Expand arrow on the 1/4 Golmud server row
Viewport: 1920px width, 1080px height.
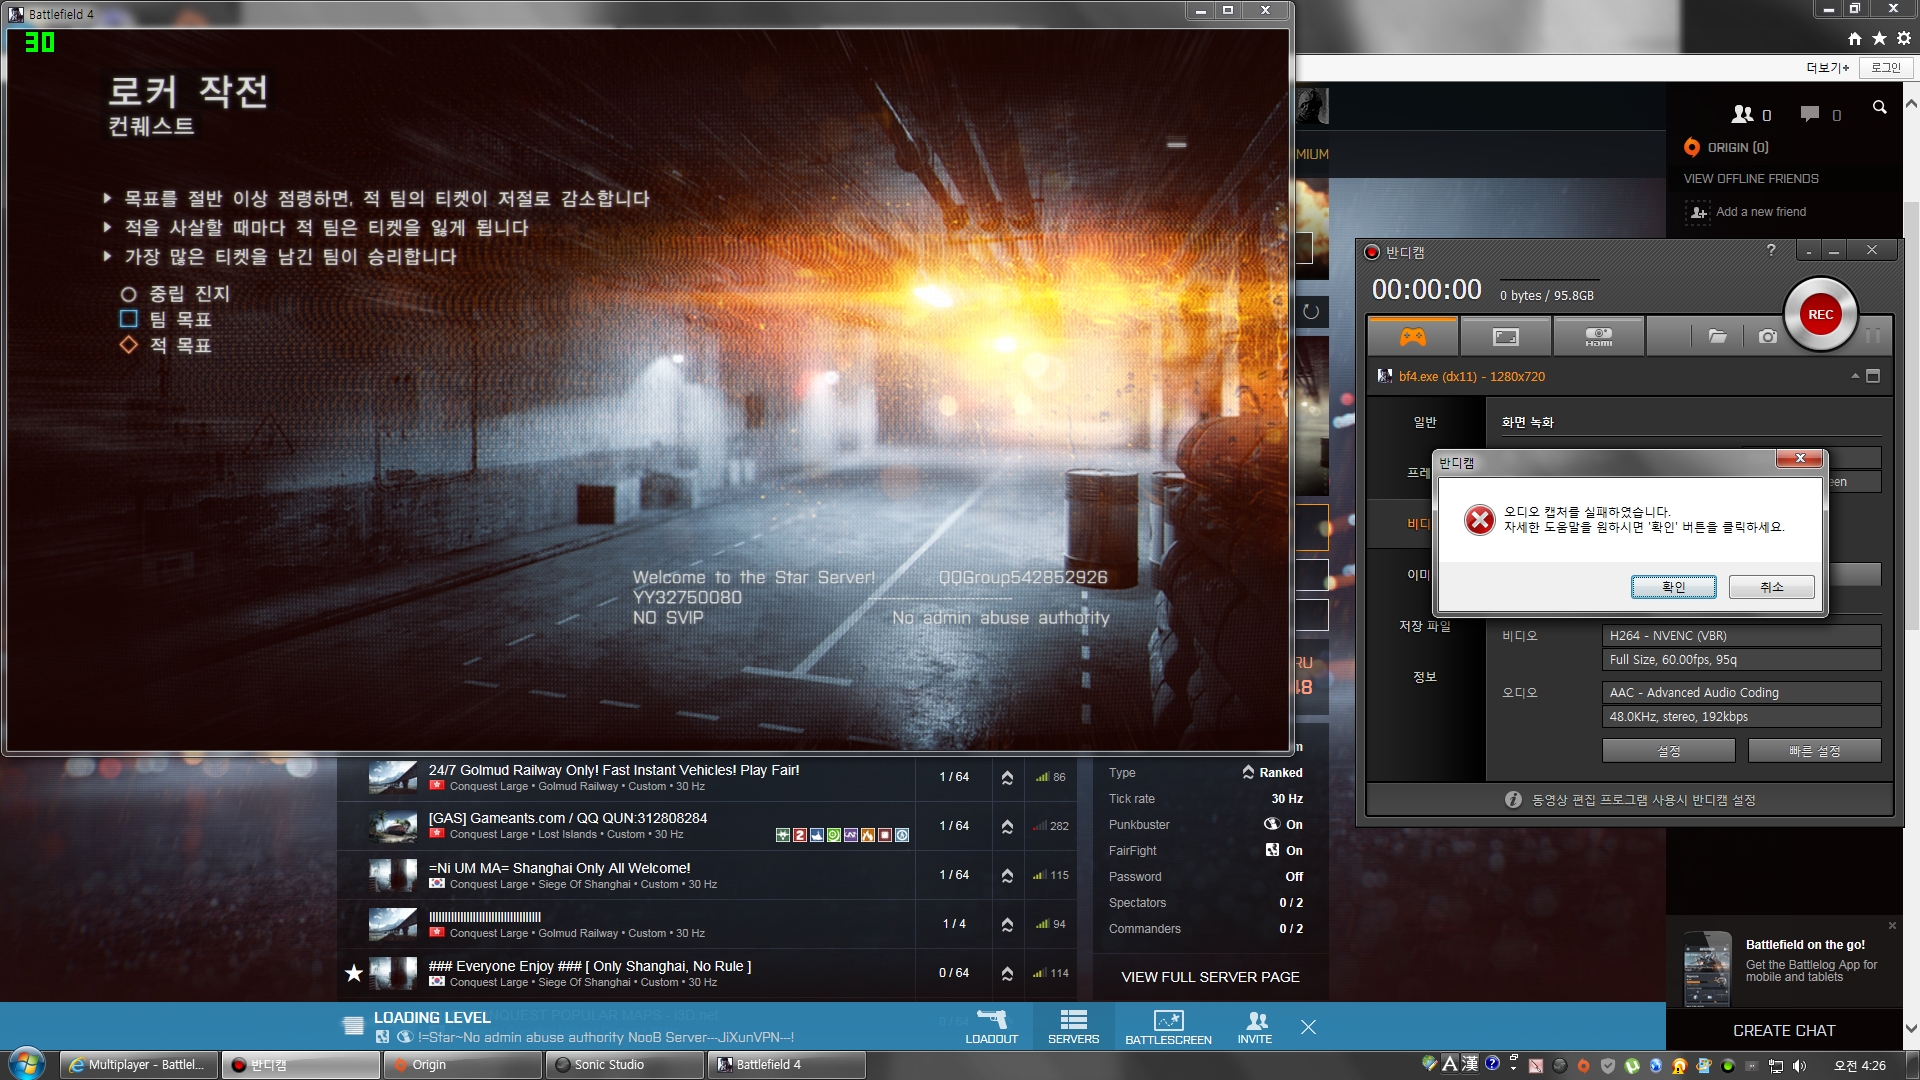pos(1007,924)
